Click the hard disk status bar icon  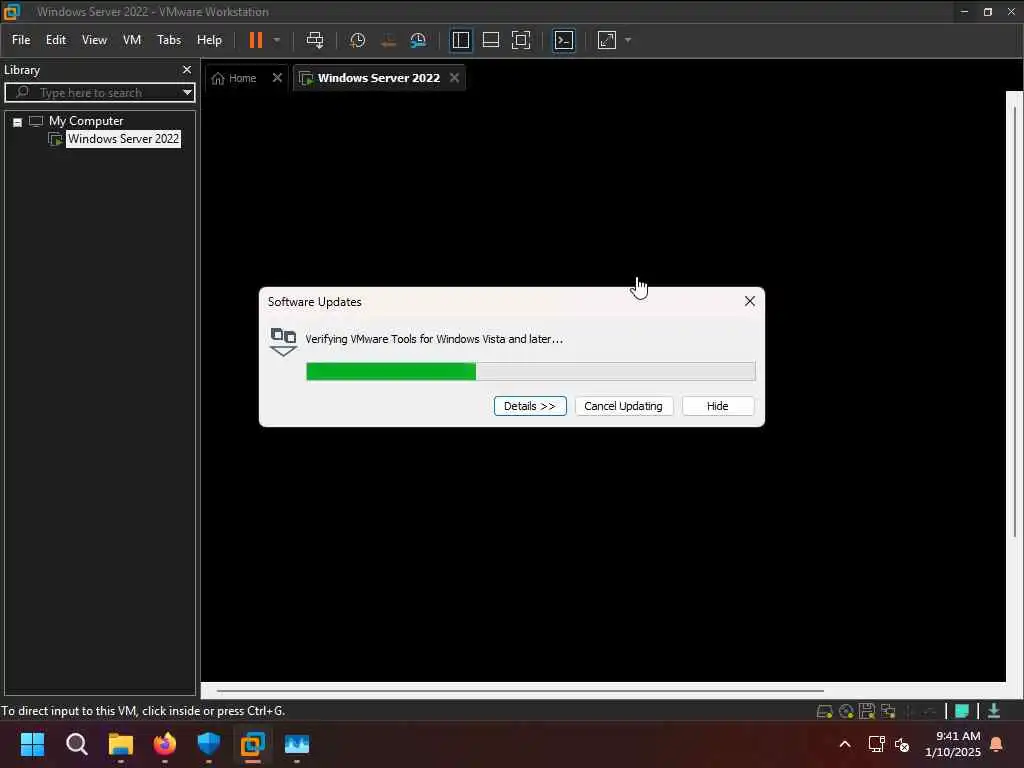(825, 711)
